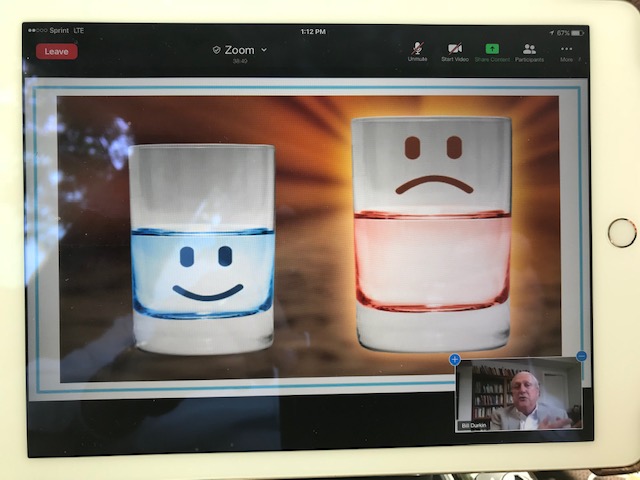Tap the Bill Durkin name label
The width and height of the screenshot is (640, 480).
coord(473,426)
